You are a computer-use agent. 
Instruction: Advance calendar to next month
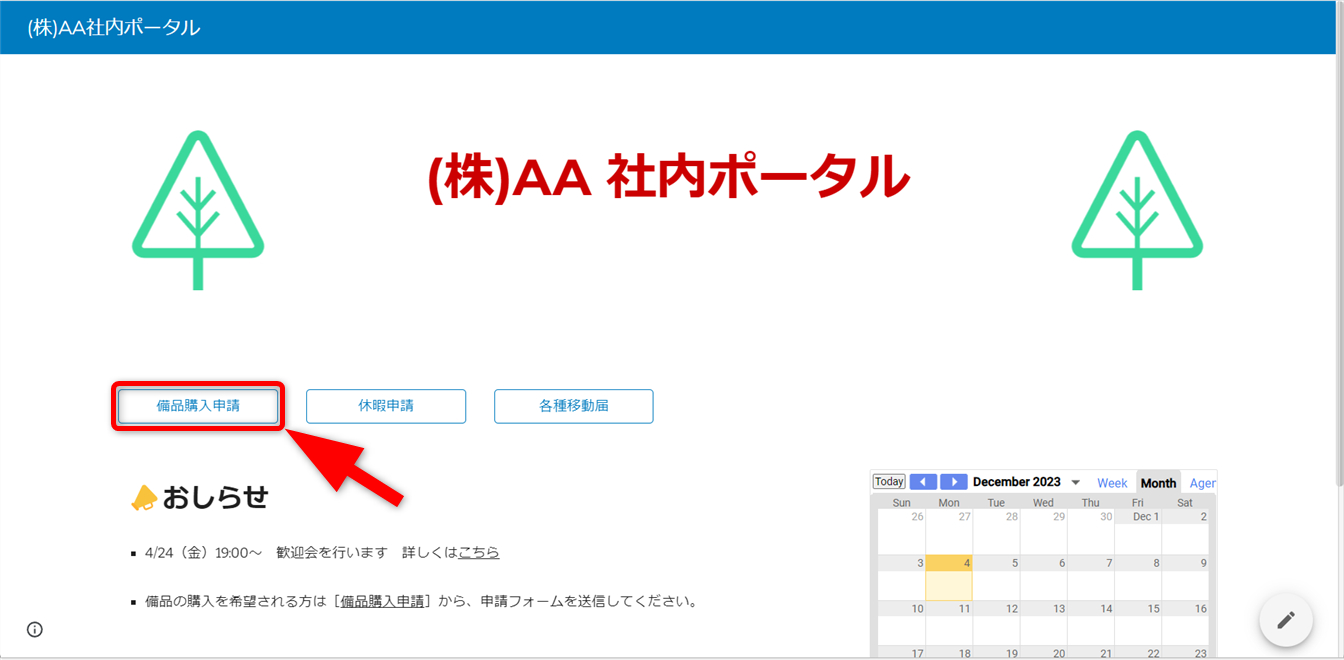pyautogui.click(x=954, y=482)
